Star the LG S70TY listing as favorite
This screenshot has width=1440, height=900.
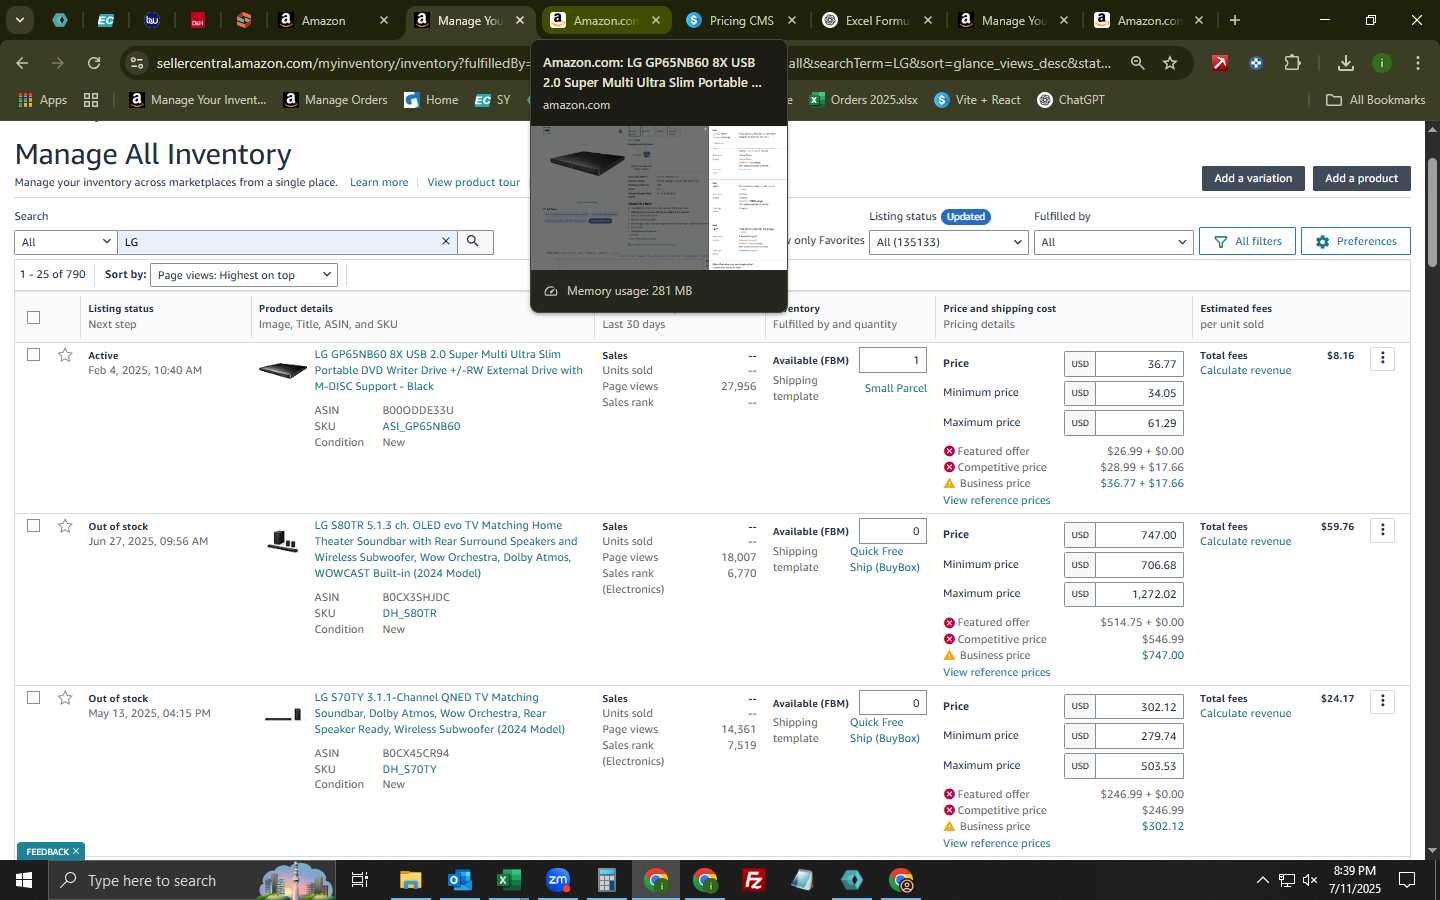(65, 698)
